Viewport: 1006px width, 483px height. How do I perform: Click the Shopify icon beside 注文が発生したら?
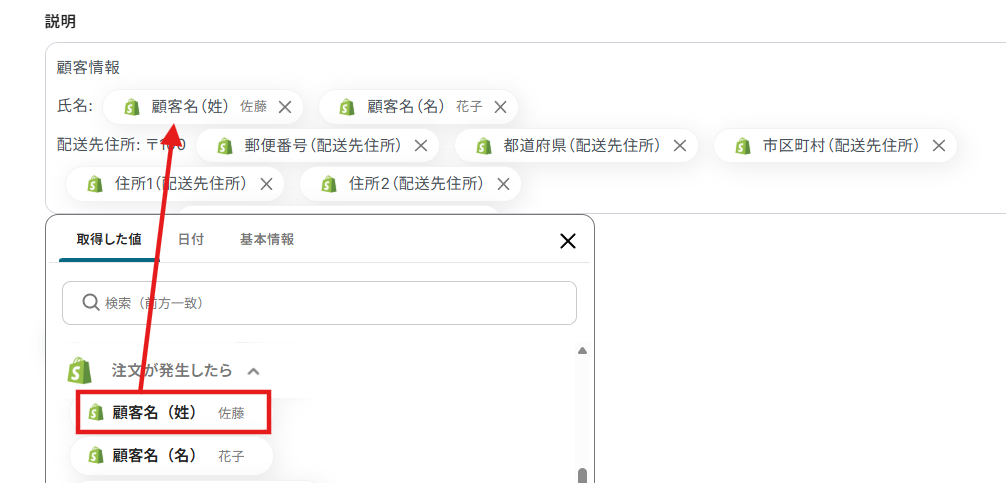coord(80,371)
